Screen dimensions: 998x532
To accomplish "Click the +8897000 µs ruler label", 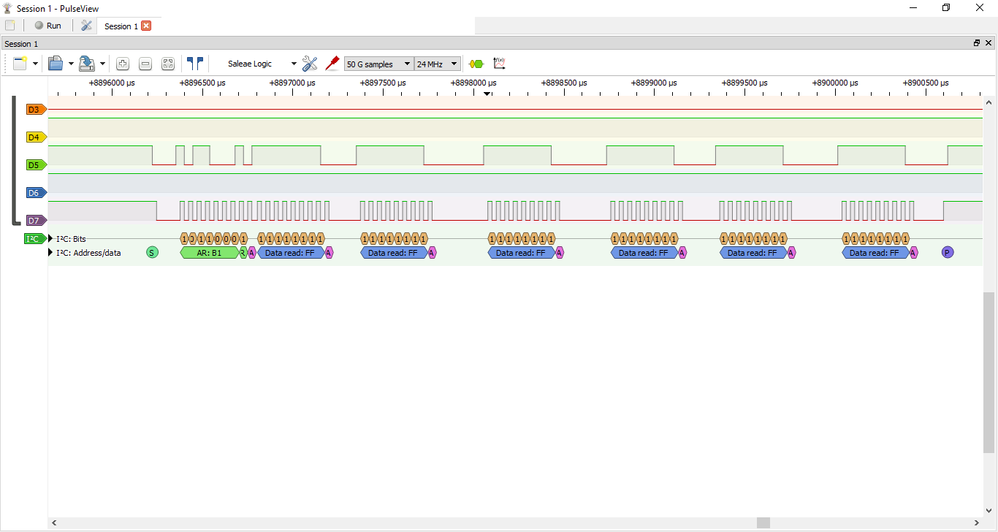I will coord(293,83).
